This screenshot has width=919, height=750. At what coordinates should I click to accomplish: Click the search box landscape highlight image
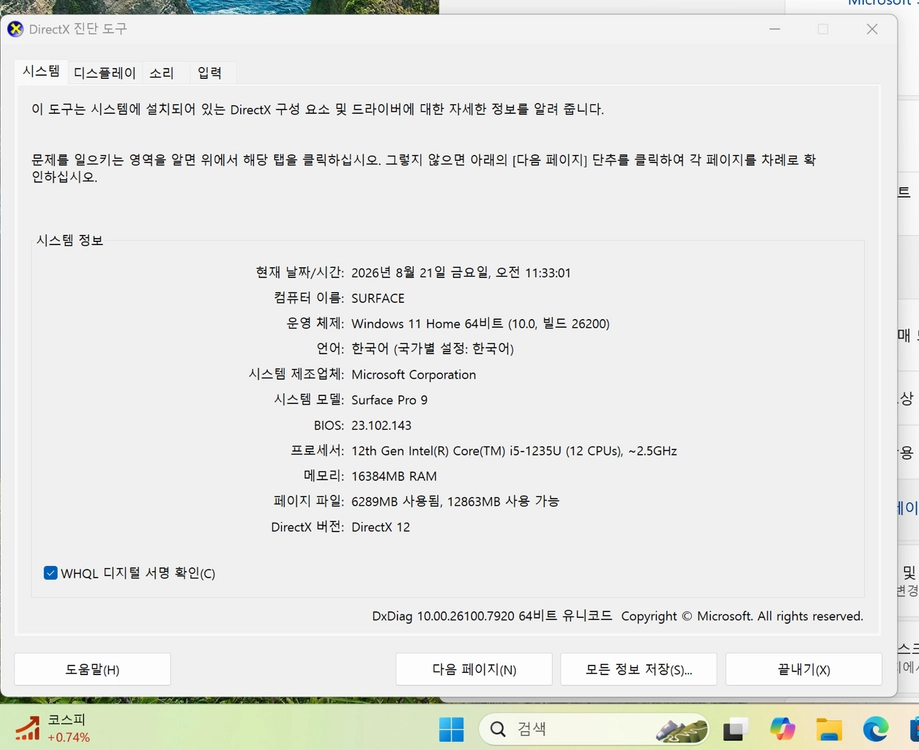point(681,729)
